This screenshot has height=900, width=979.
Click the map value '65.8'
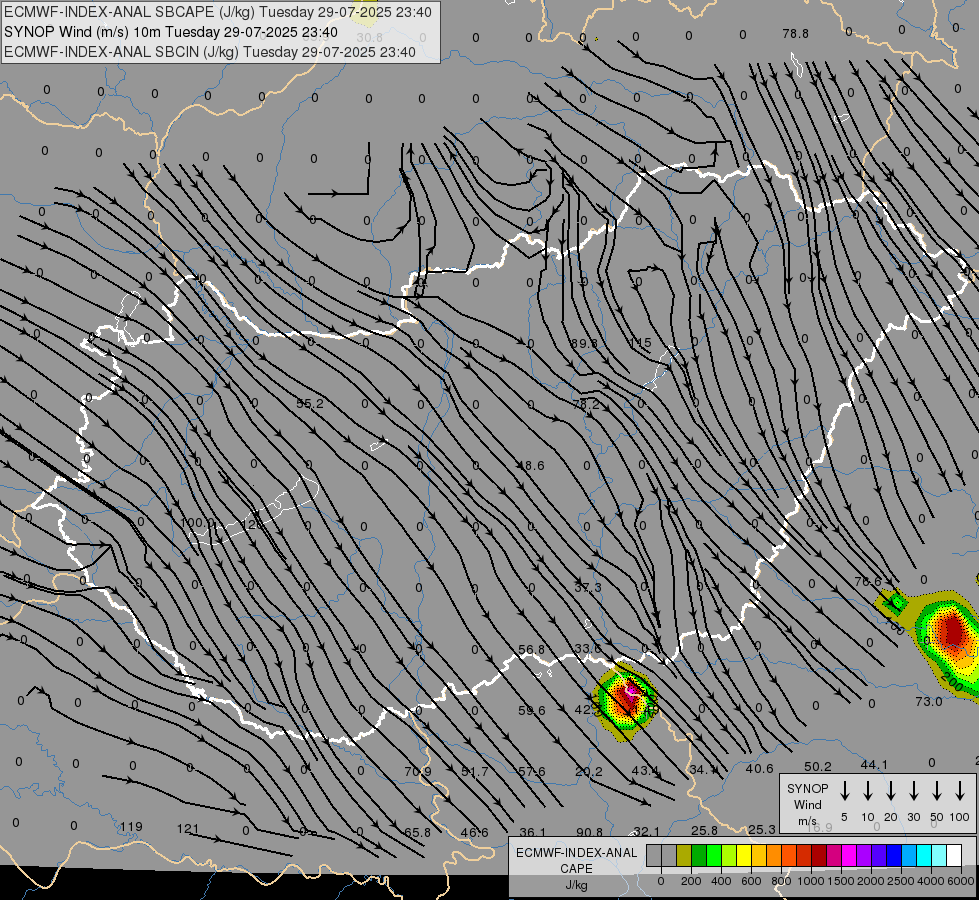(417, 833)
